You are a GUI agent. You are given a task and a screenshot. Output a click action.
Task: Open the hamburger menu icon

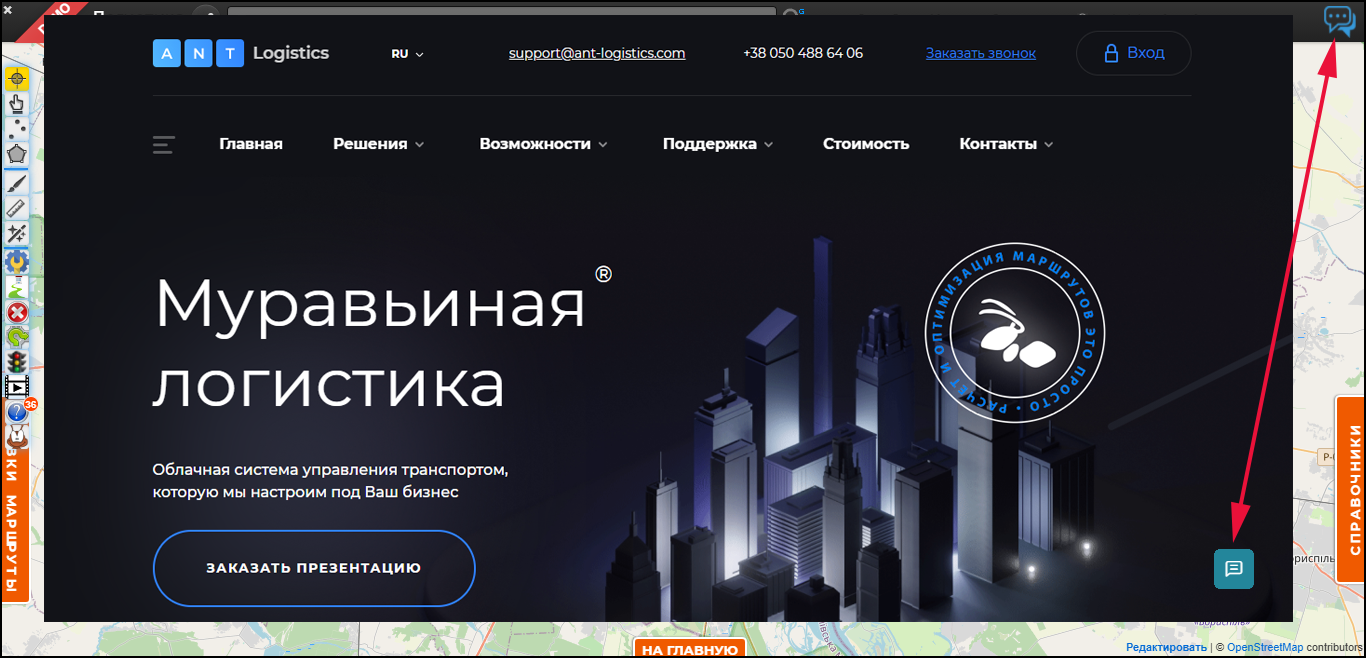coord(164,144)
